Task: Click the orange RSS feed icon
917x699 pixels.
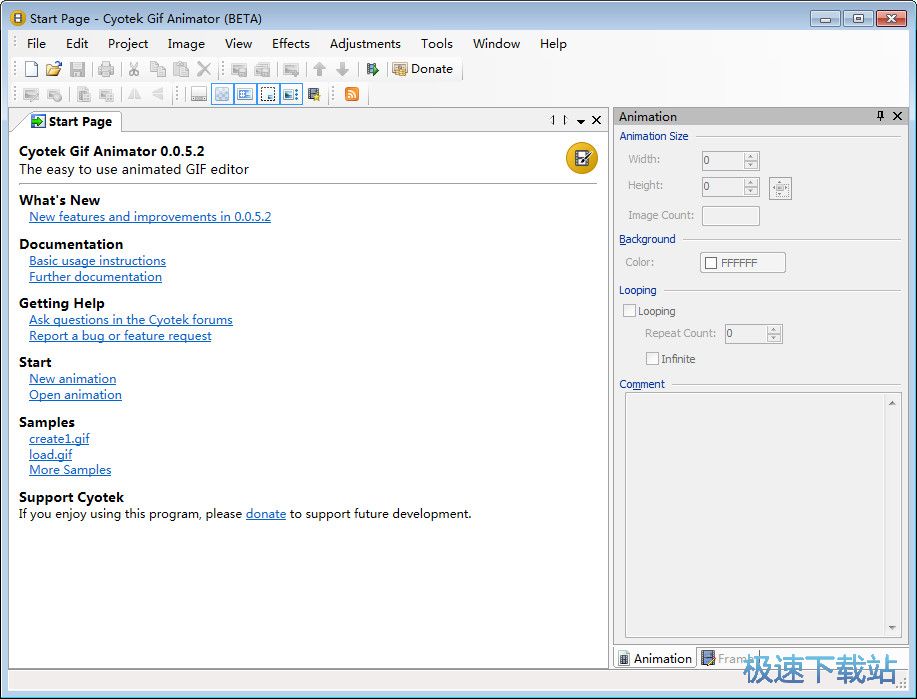Action: (x=352, y=94)
